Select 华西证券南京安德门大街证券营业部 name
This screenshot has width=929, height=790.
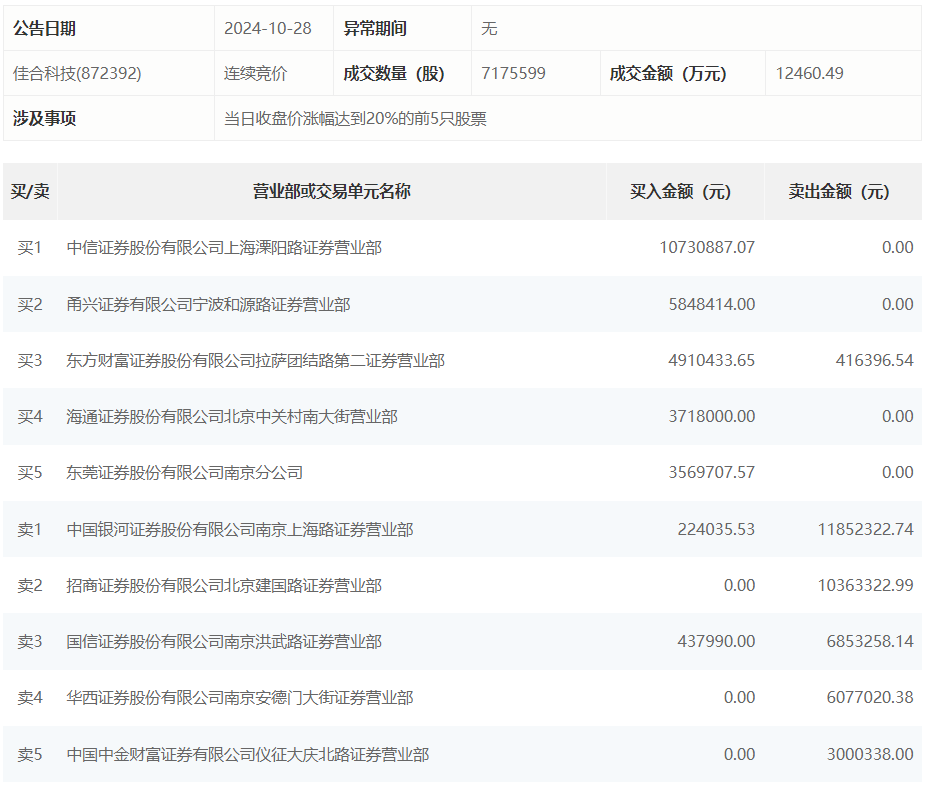(x=240, y=698)
